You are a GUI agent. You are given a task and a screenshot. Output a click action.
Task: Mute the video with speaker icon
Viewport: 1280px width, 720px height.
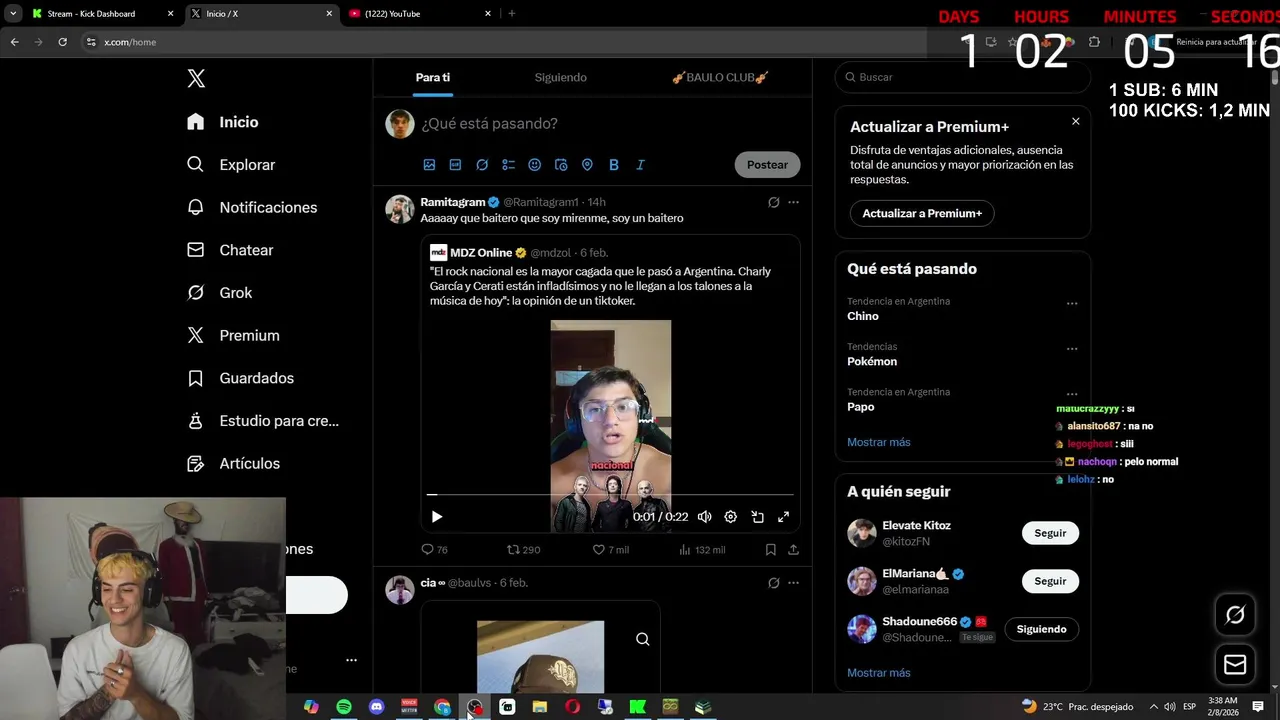tap(705, 517)
